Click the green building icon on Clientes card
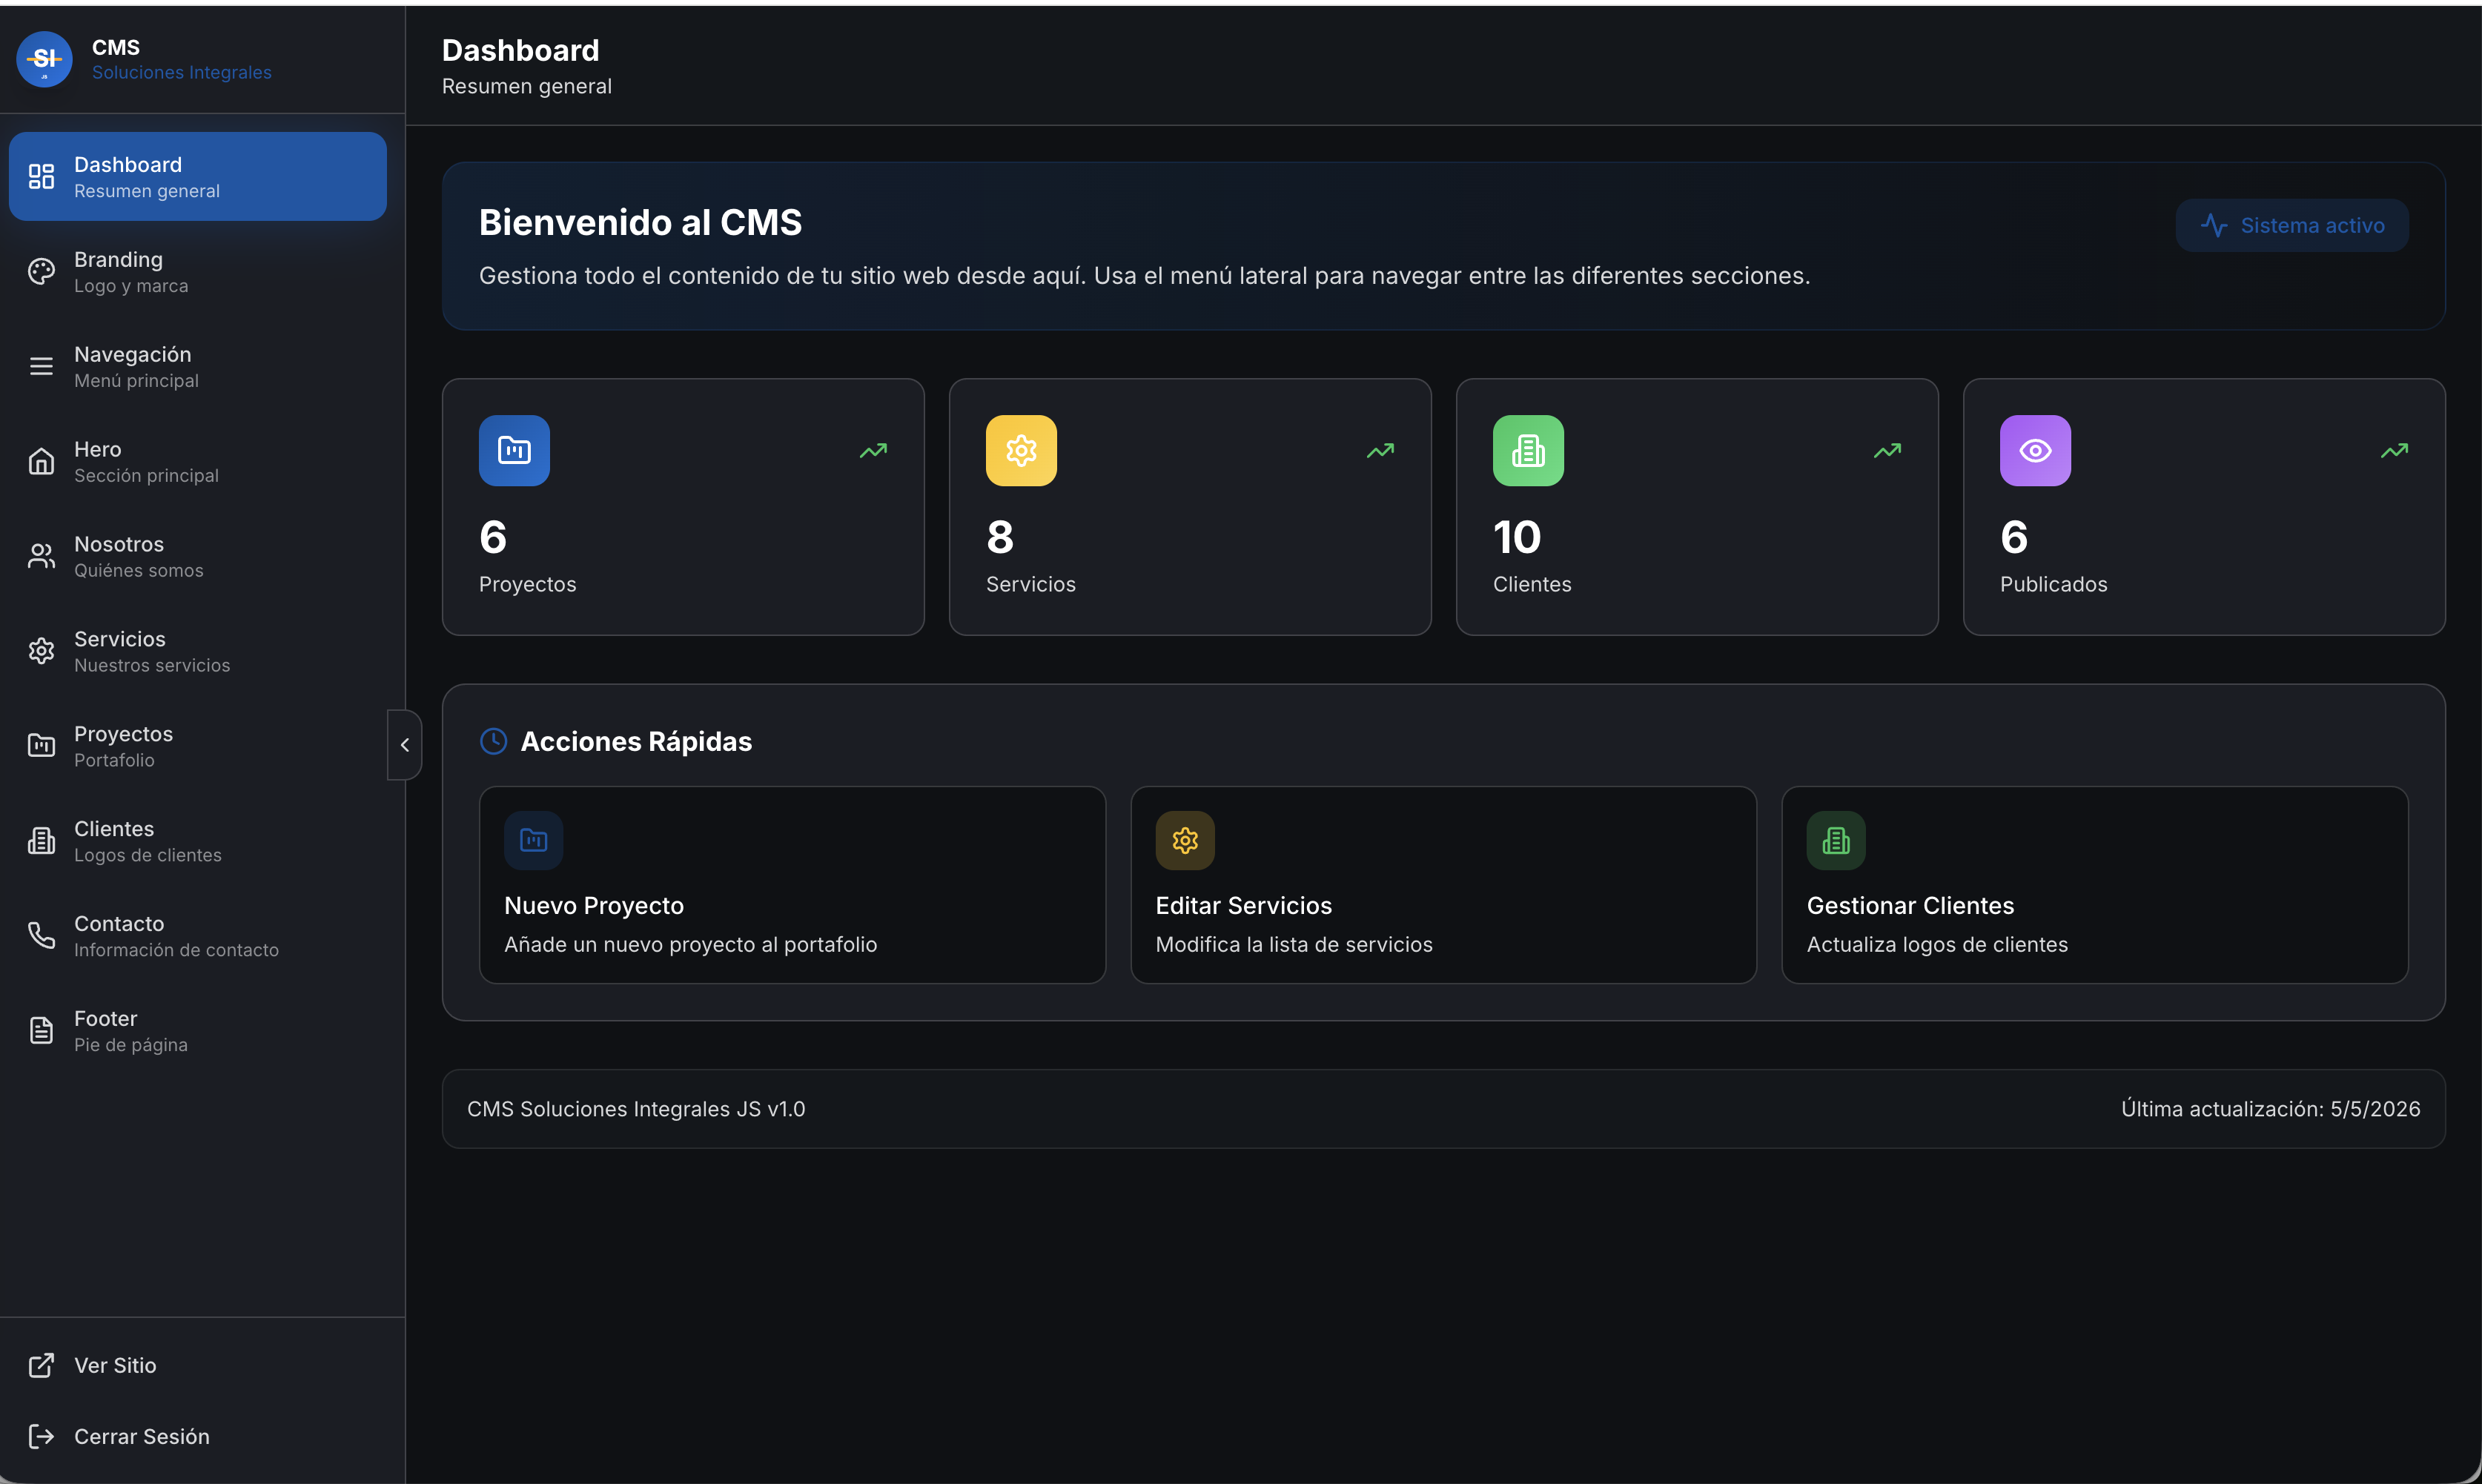 1528,451
